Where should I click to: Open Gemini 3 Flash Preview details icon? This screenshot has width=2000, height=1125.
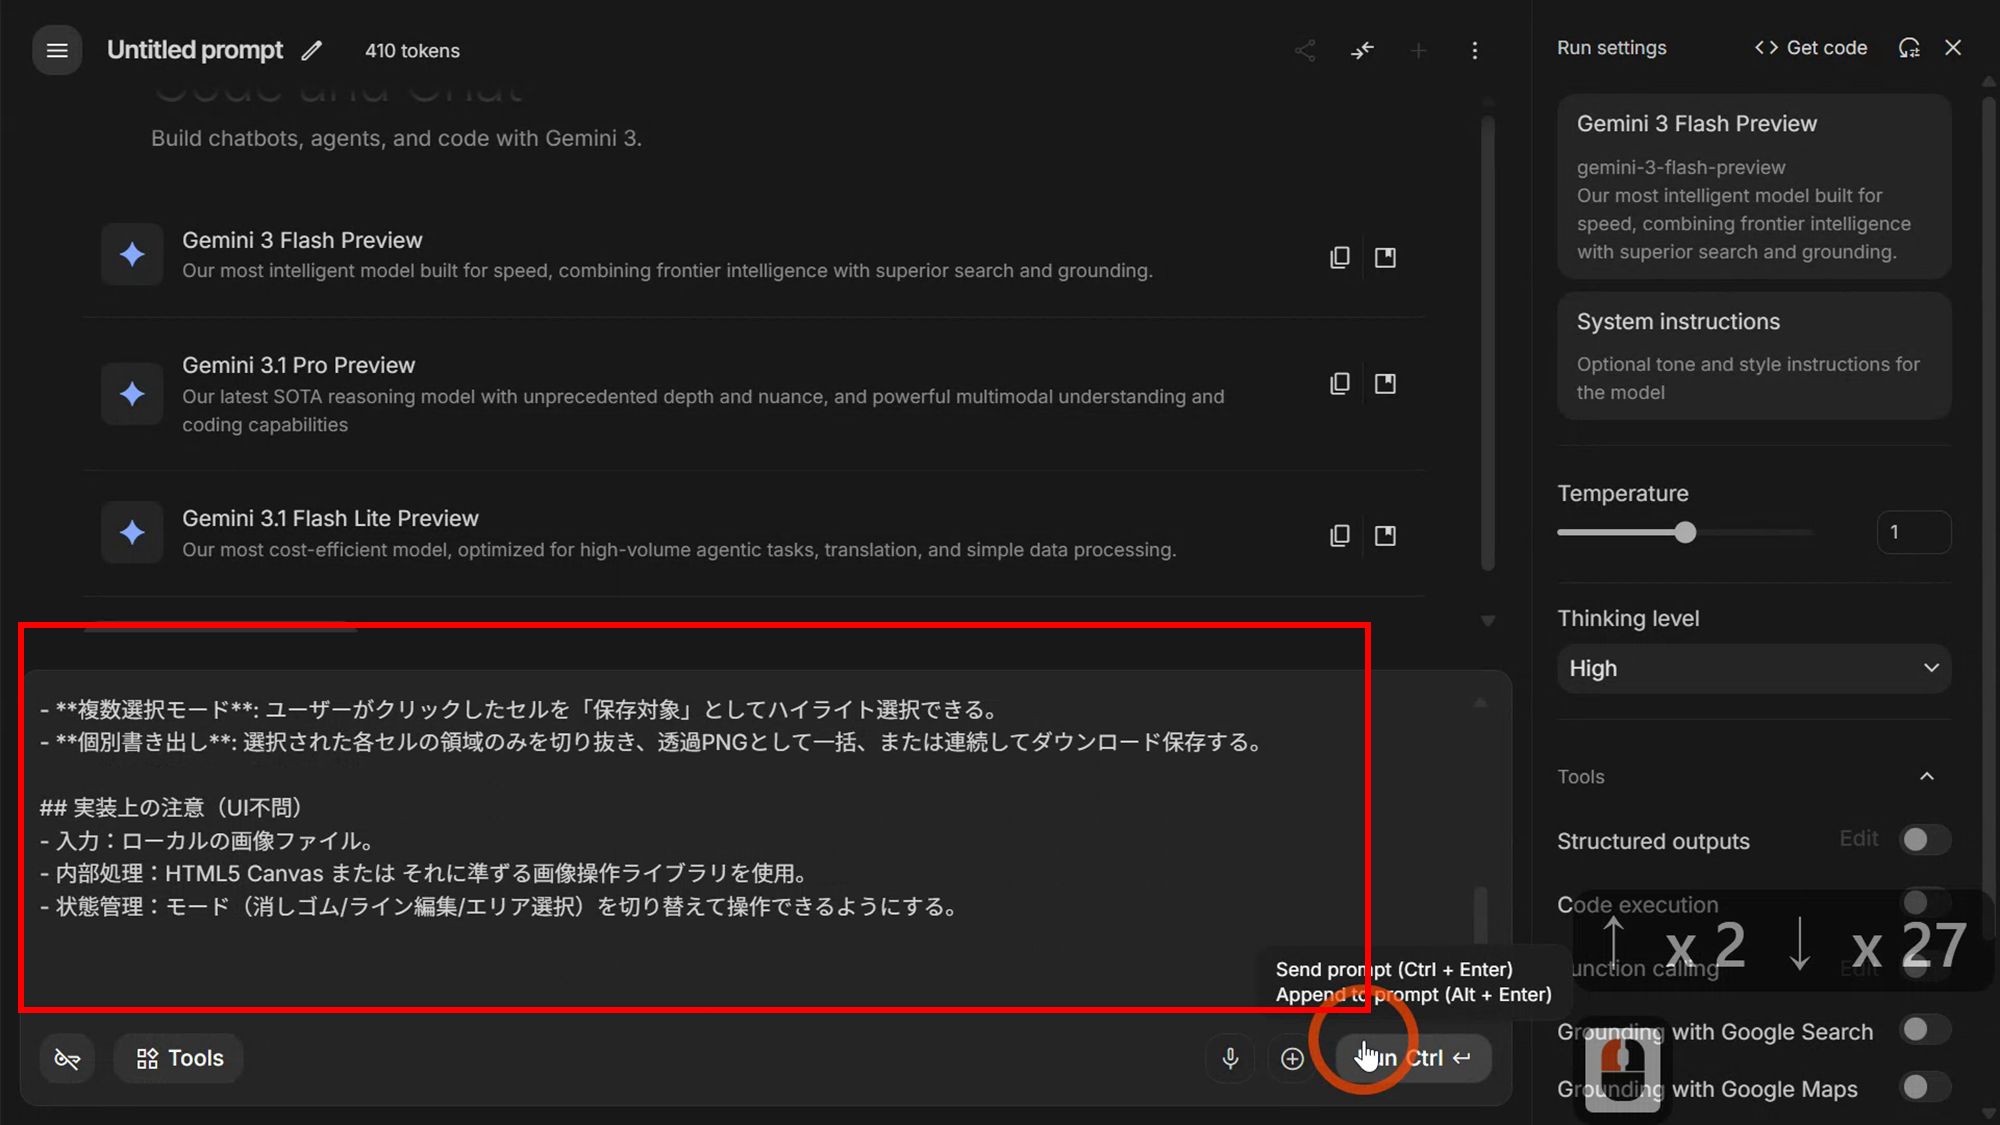(x=1385, y=257)
